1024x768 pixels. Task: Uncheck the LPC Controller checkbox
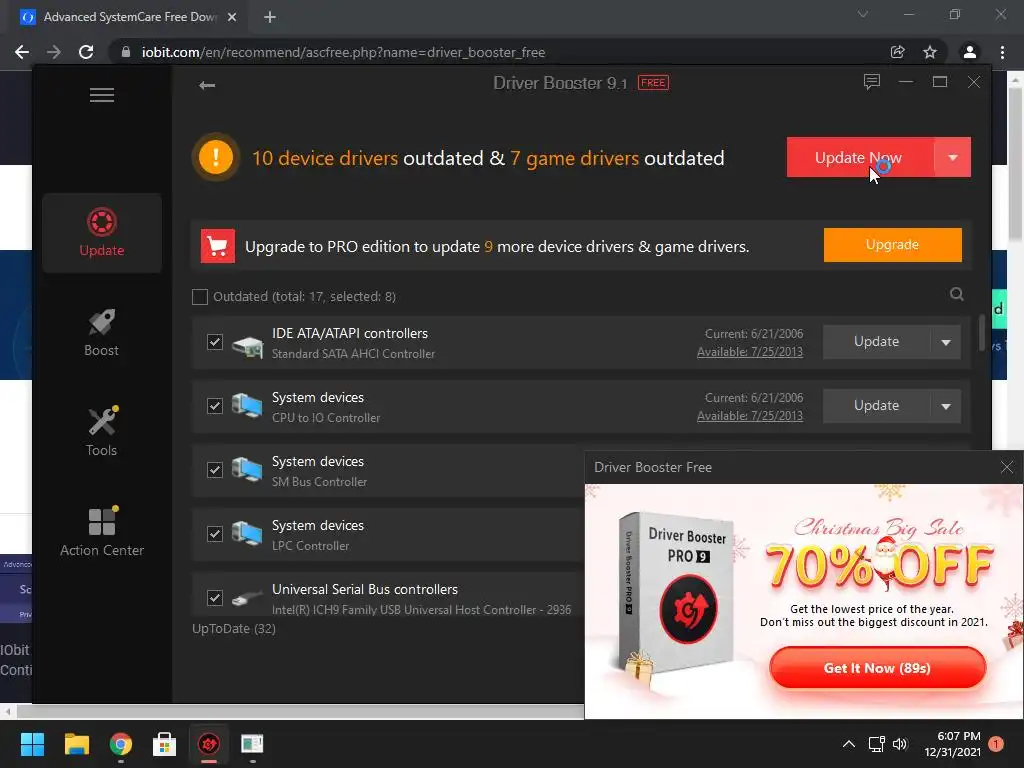coord(215,534)
